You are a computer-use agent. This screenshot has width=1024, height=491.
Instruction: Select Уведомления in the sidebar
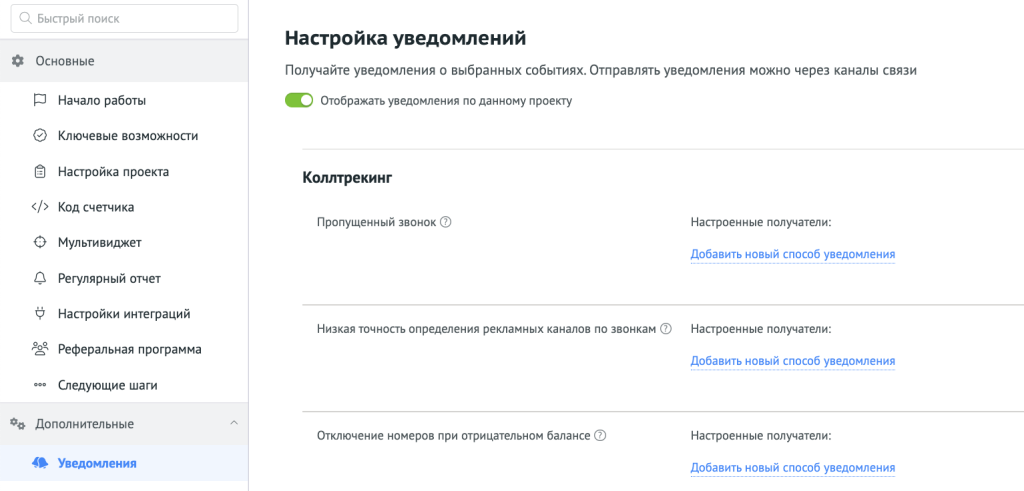click(x=97, y=463)
